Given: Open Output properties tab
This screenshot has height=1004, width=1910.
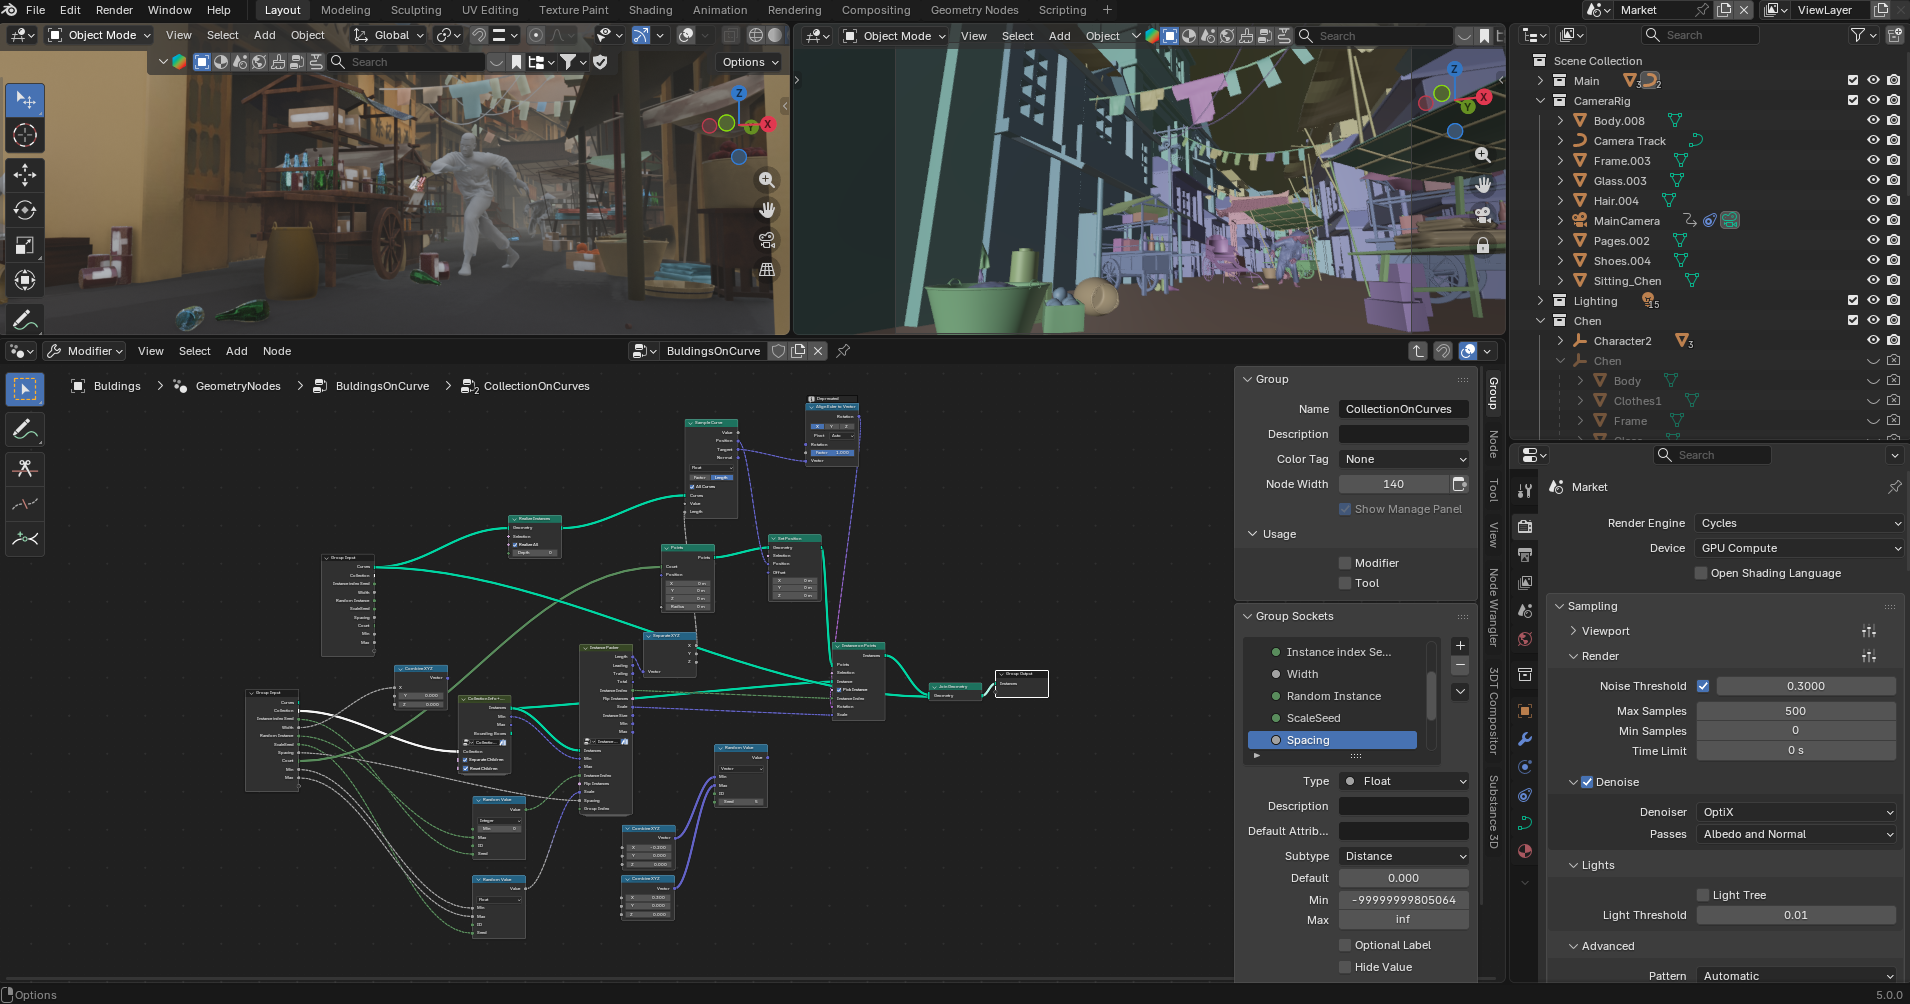Looking at the screenshot, I should click(x=1525, y=555).
